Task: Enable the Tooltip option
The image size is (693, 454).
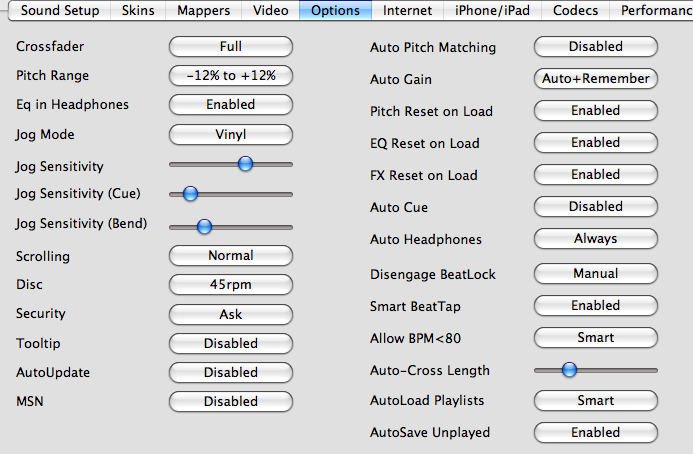Action: coord(231,343)
